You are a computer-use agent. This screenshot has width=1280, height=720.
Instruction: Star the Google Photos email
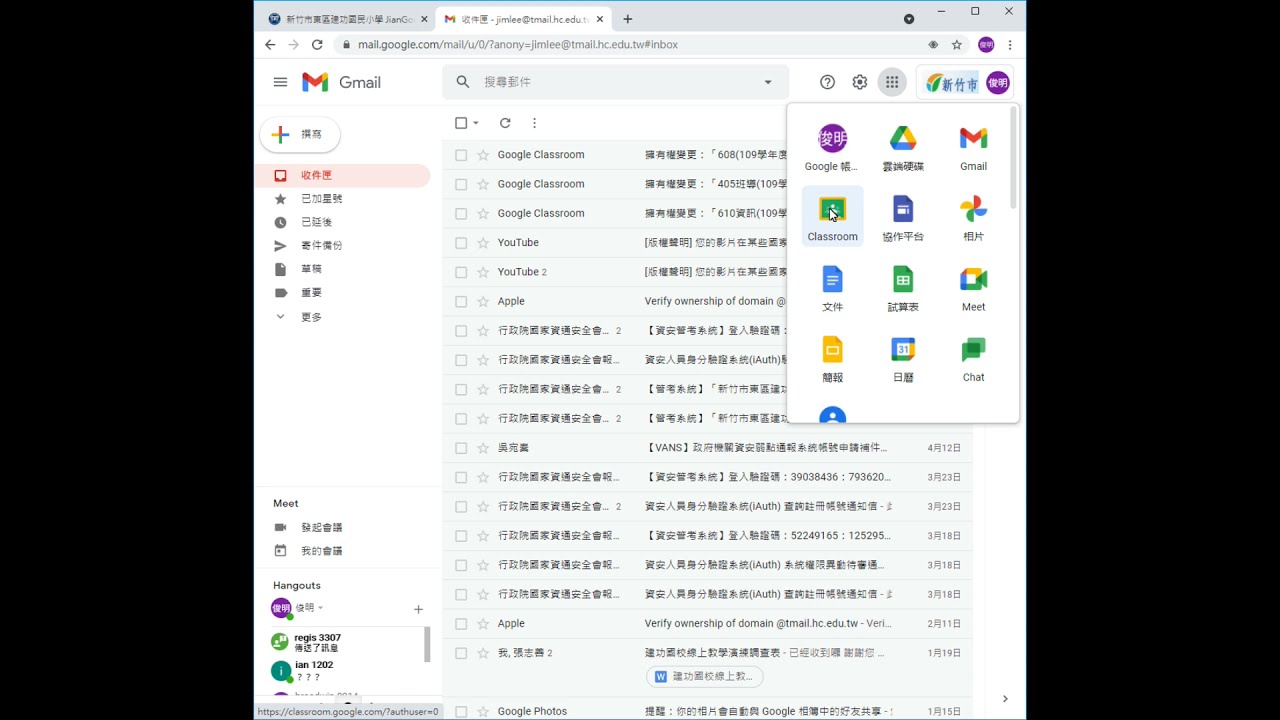click(483, 711)
